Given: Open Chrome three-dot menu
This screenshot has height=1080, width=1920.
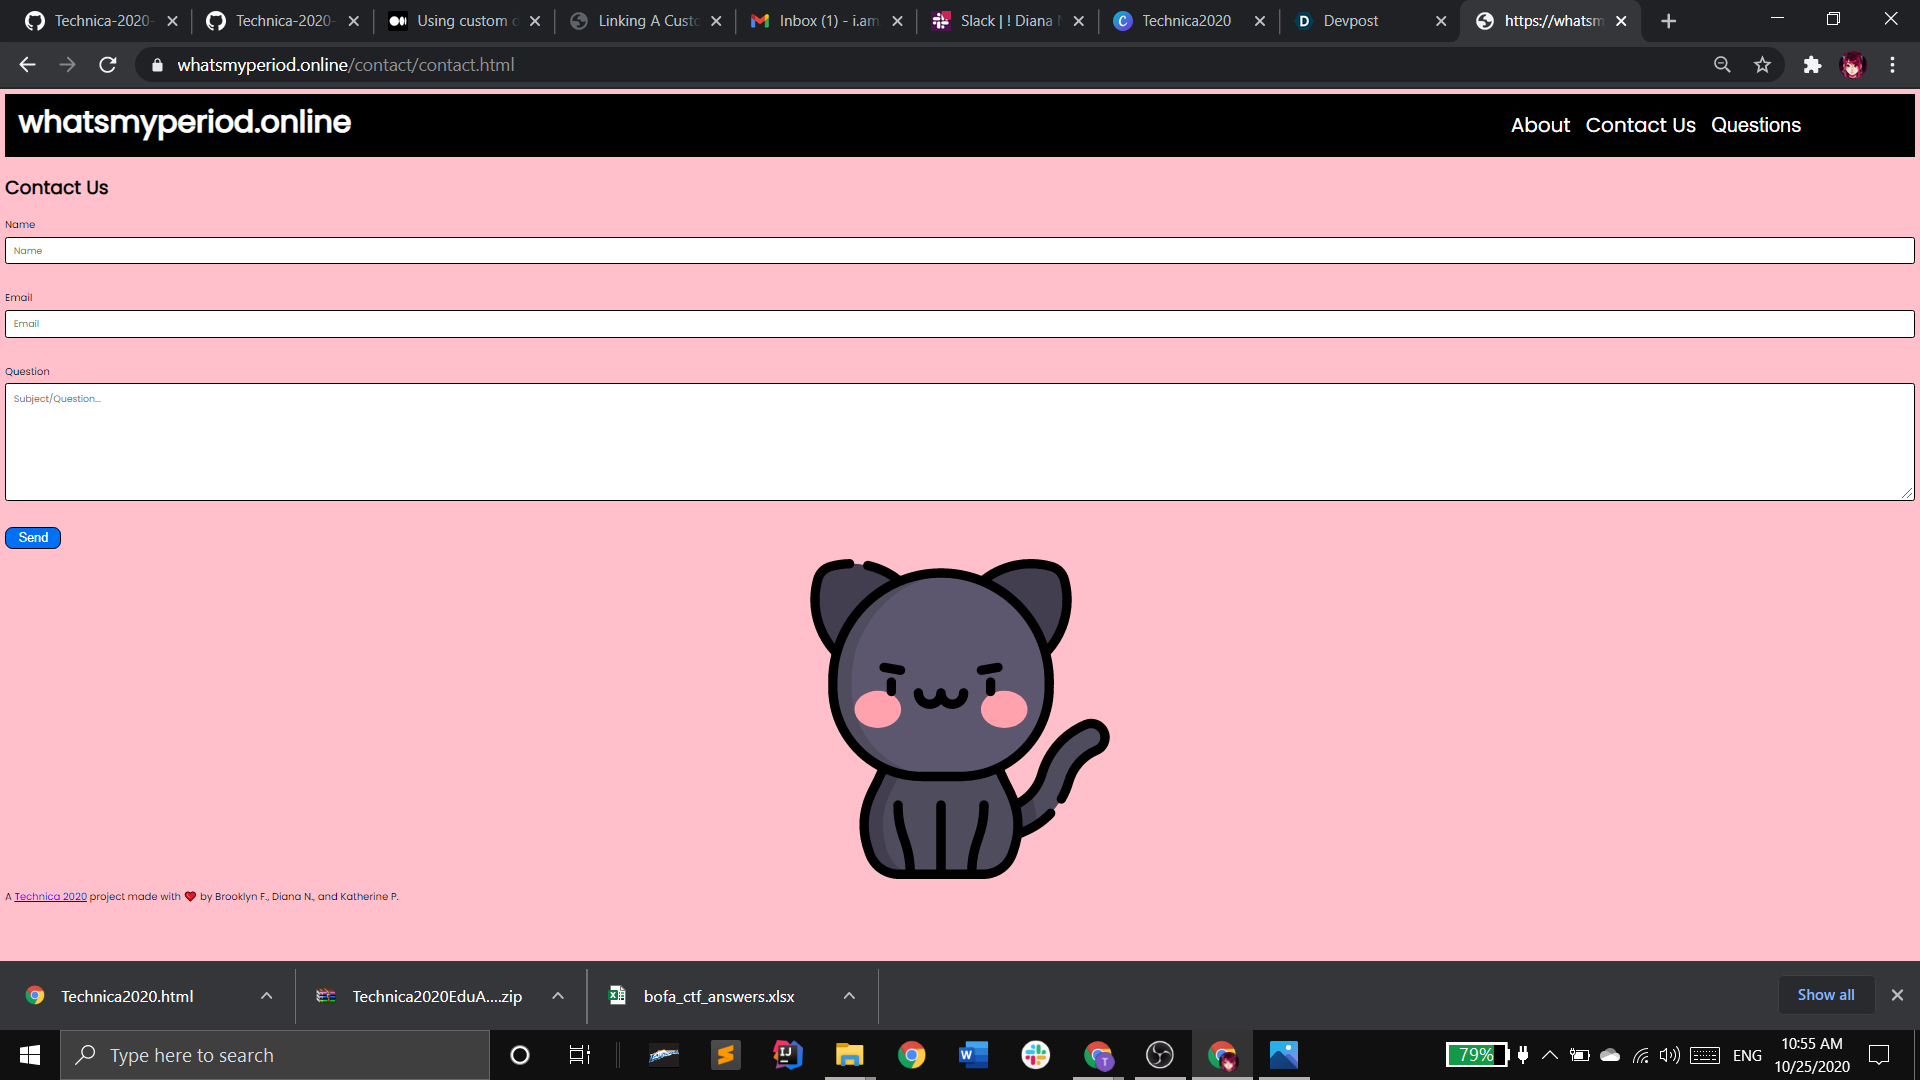Looking at the screenshot, I should 1892,65.
